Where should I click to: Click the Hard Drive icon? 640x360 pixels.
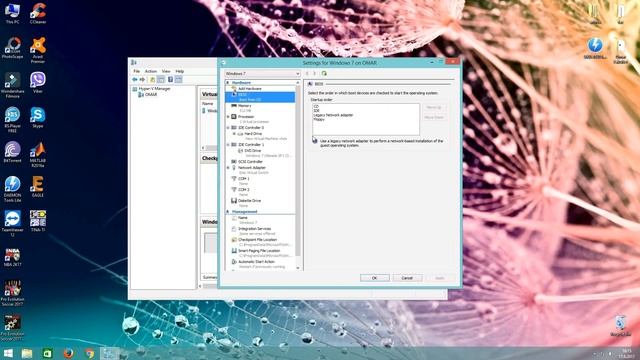240,134
